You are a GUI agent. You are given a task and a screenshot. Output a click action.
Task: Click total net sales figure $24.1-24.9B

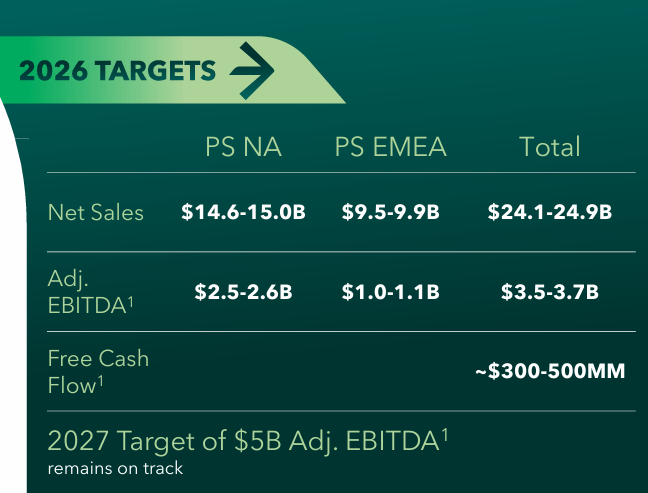pyautogui.click(x=550, y=212)
